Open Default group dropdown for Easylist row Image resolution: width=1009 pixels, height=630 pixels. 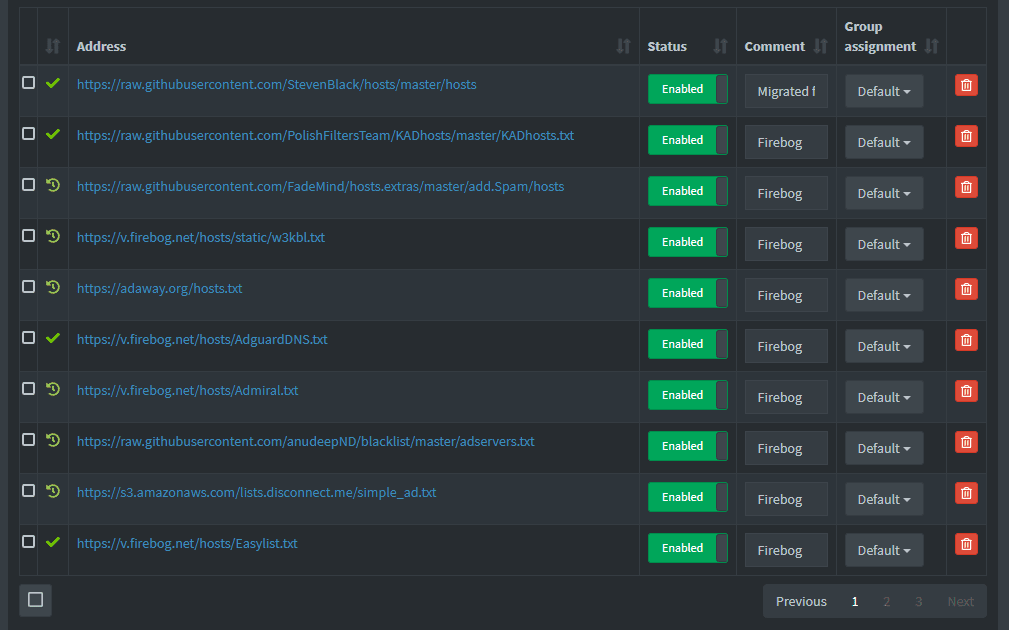pyautogui.click(x=884, y=550)
